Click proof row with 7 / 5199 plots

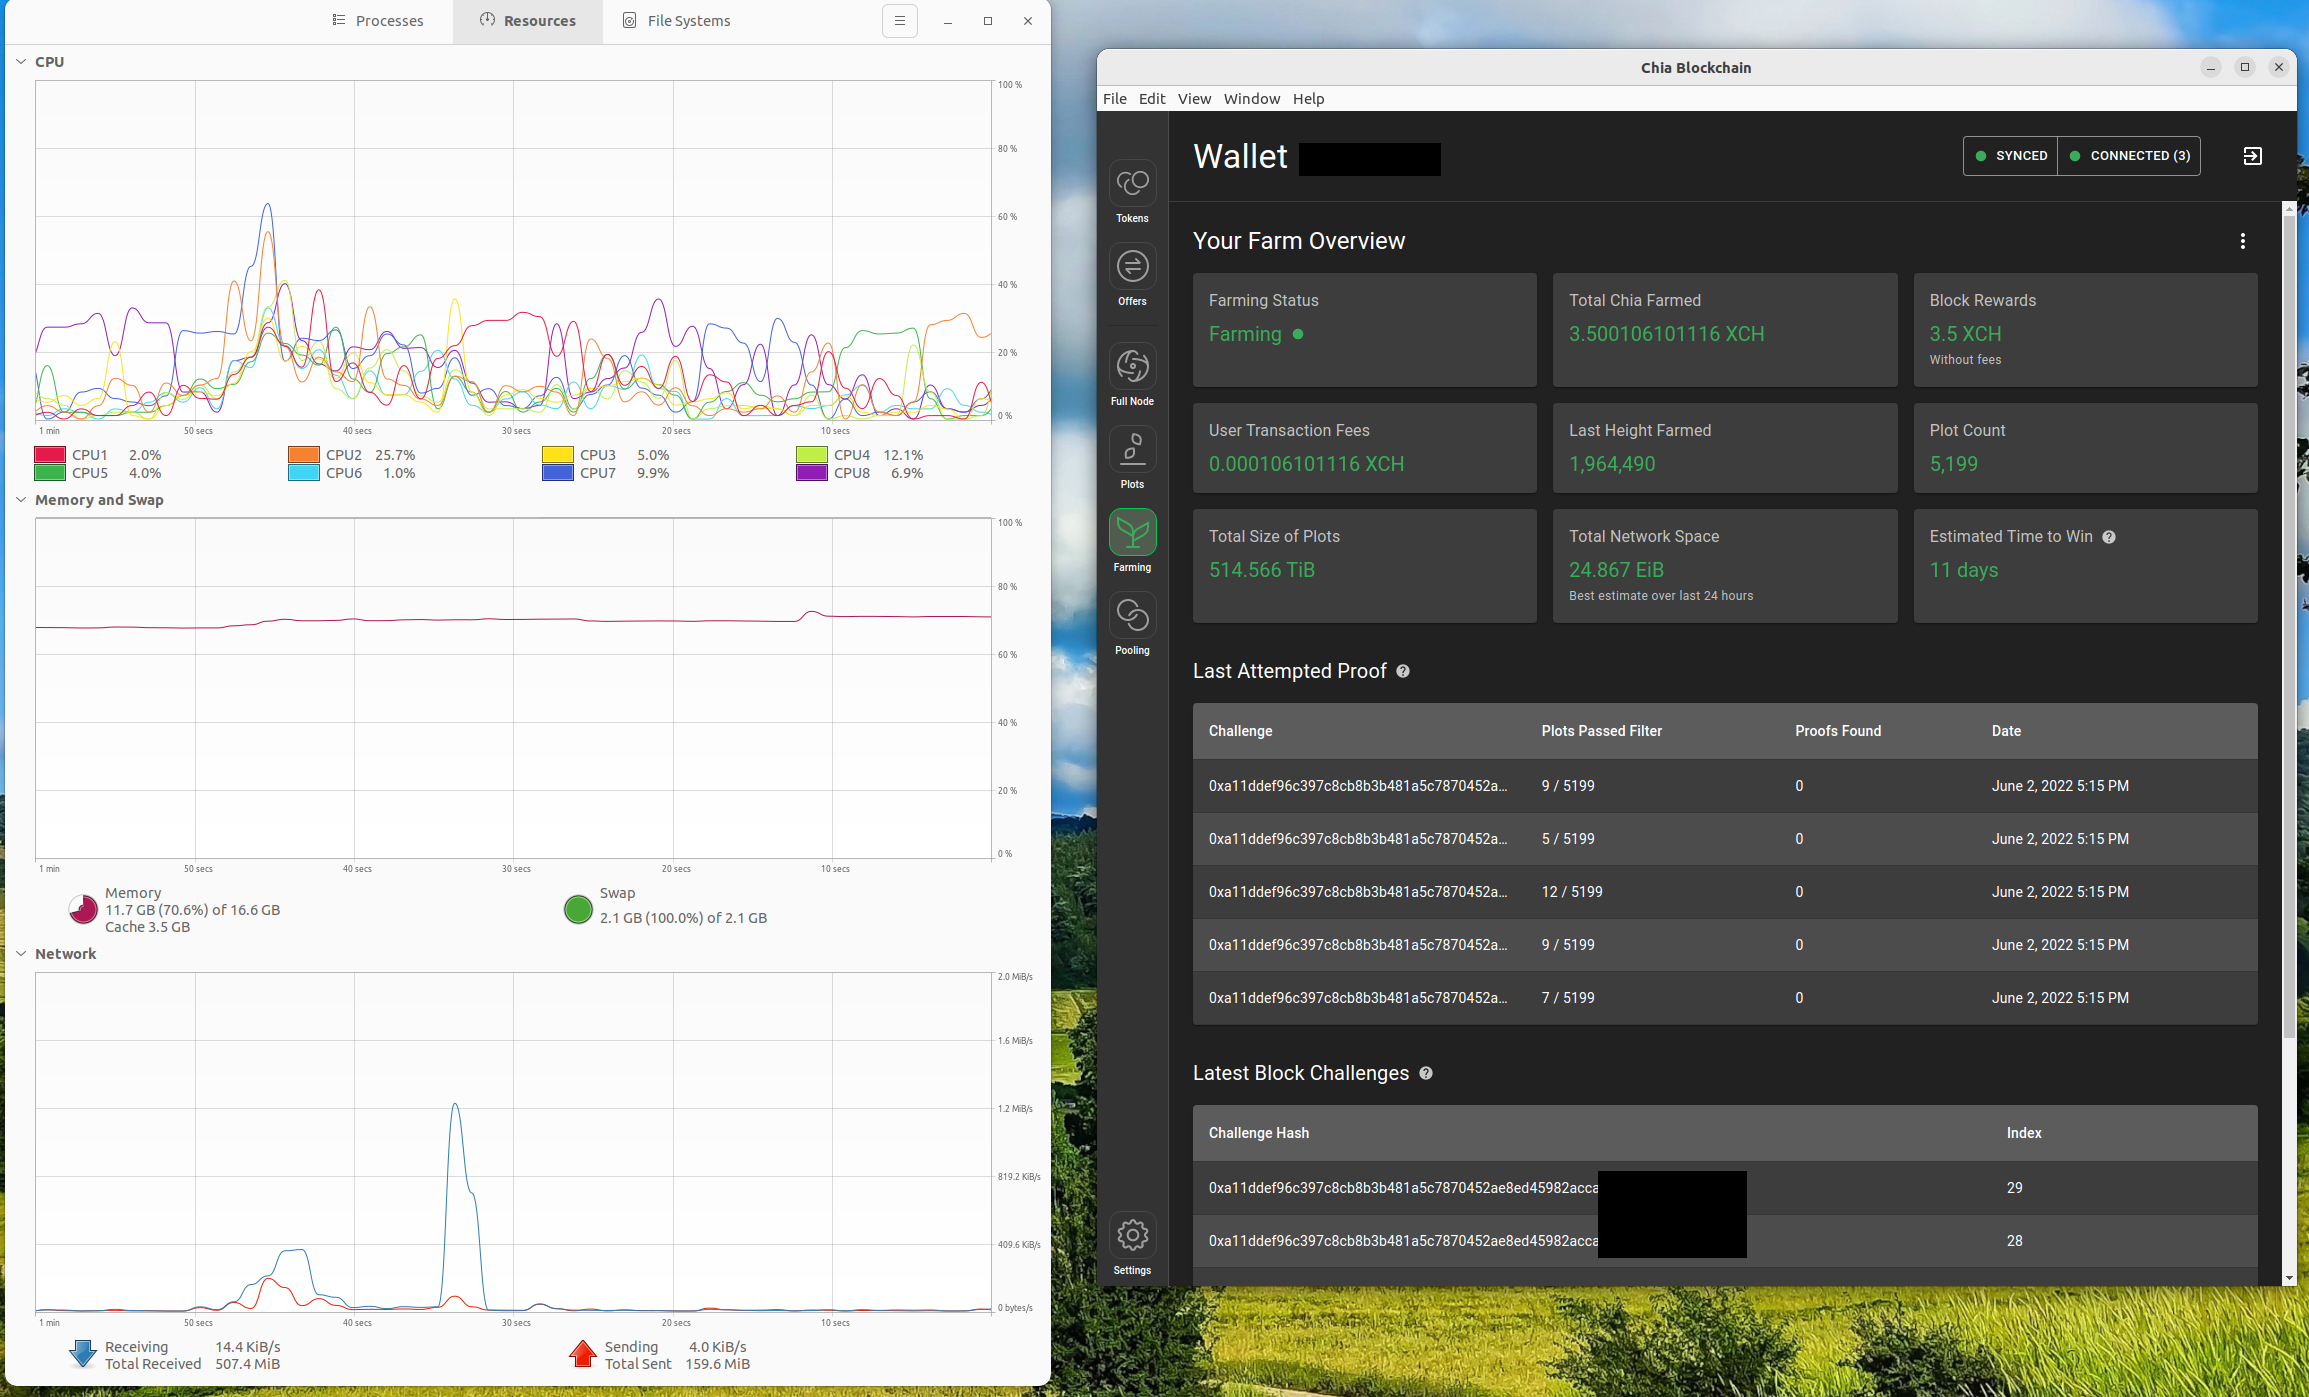[x=1724, y=998]
